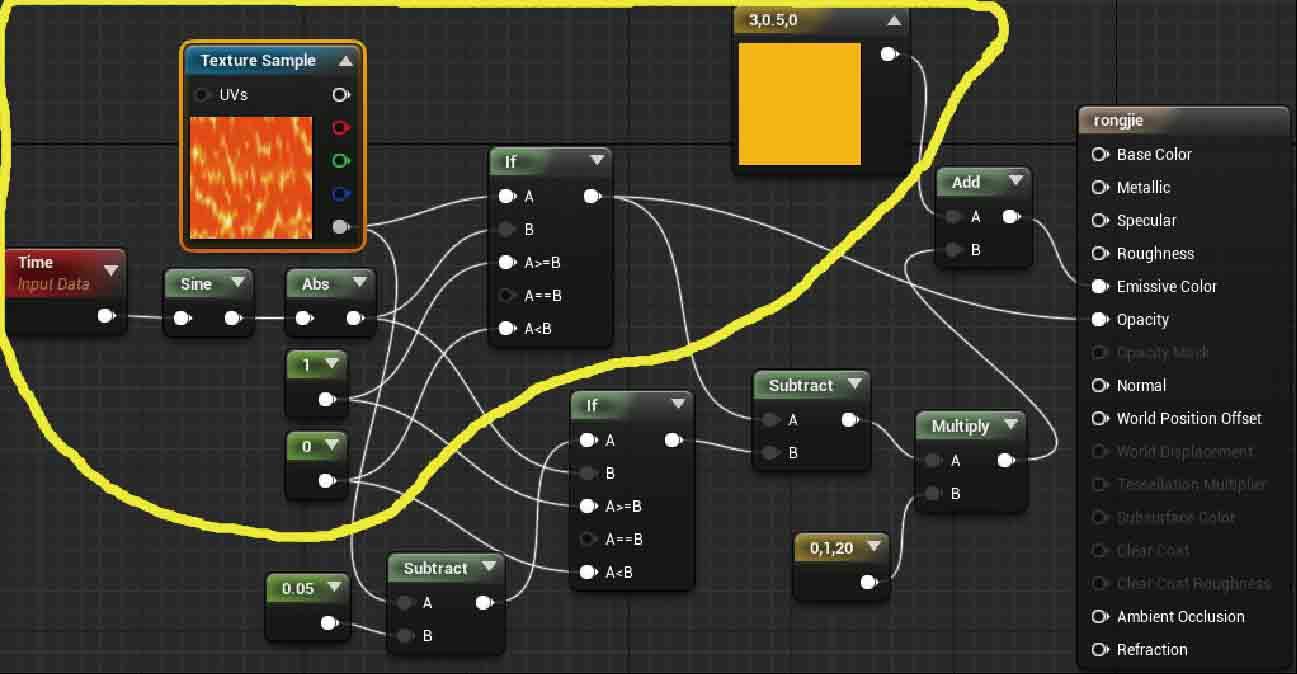1297x674 pixels.
Task: Collapse the 3,0.5,0 constant color node
Action: (893, 20)
